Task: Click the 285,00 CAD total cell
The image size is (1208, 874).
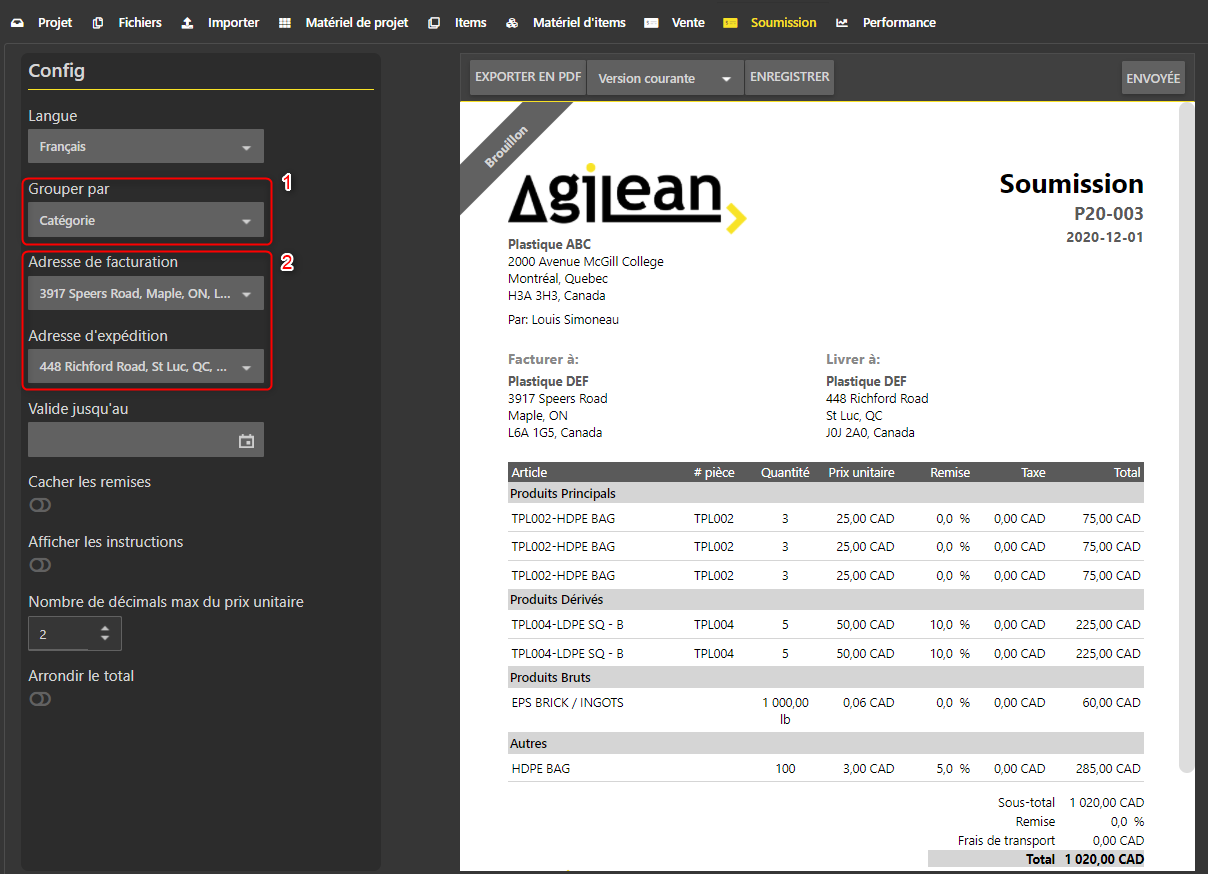Action: point(1111,769)
